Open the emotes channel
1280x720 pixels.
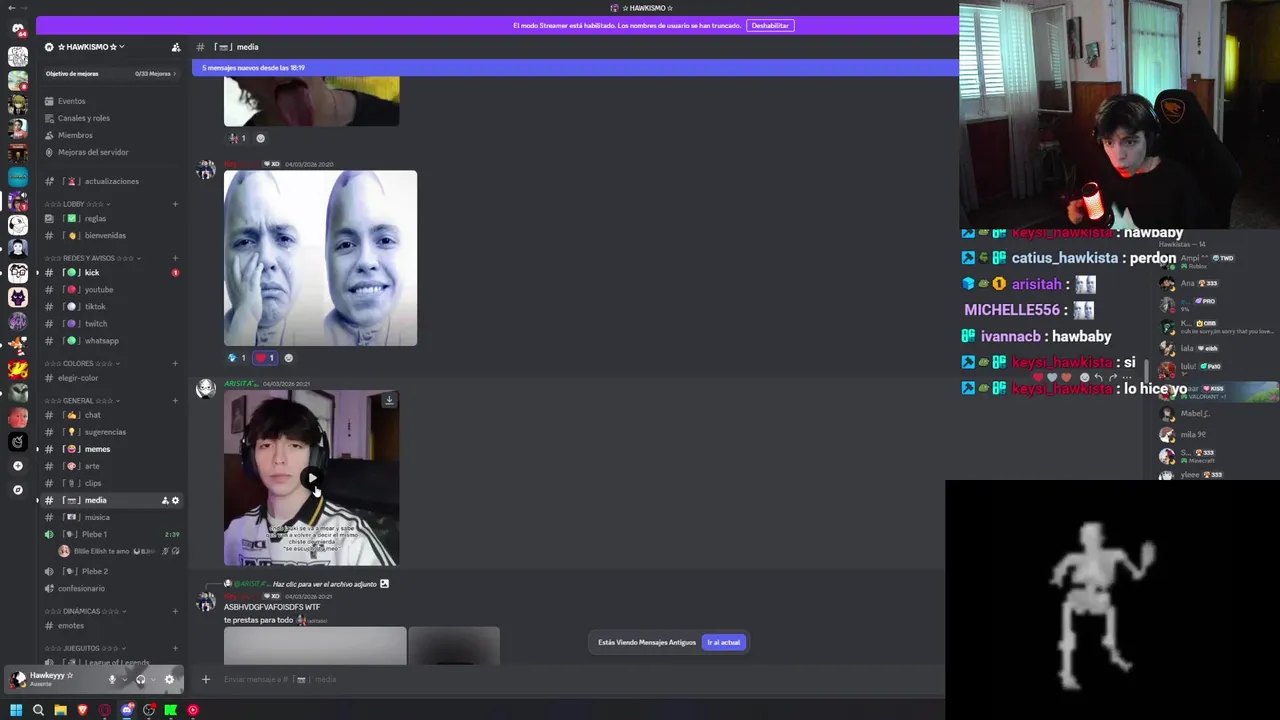[x=71, y=626]
